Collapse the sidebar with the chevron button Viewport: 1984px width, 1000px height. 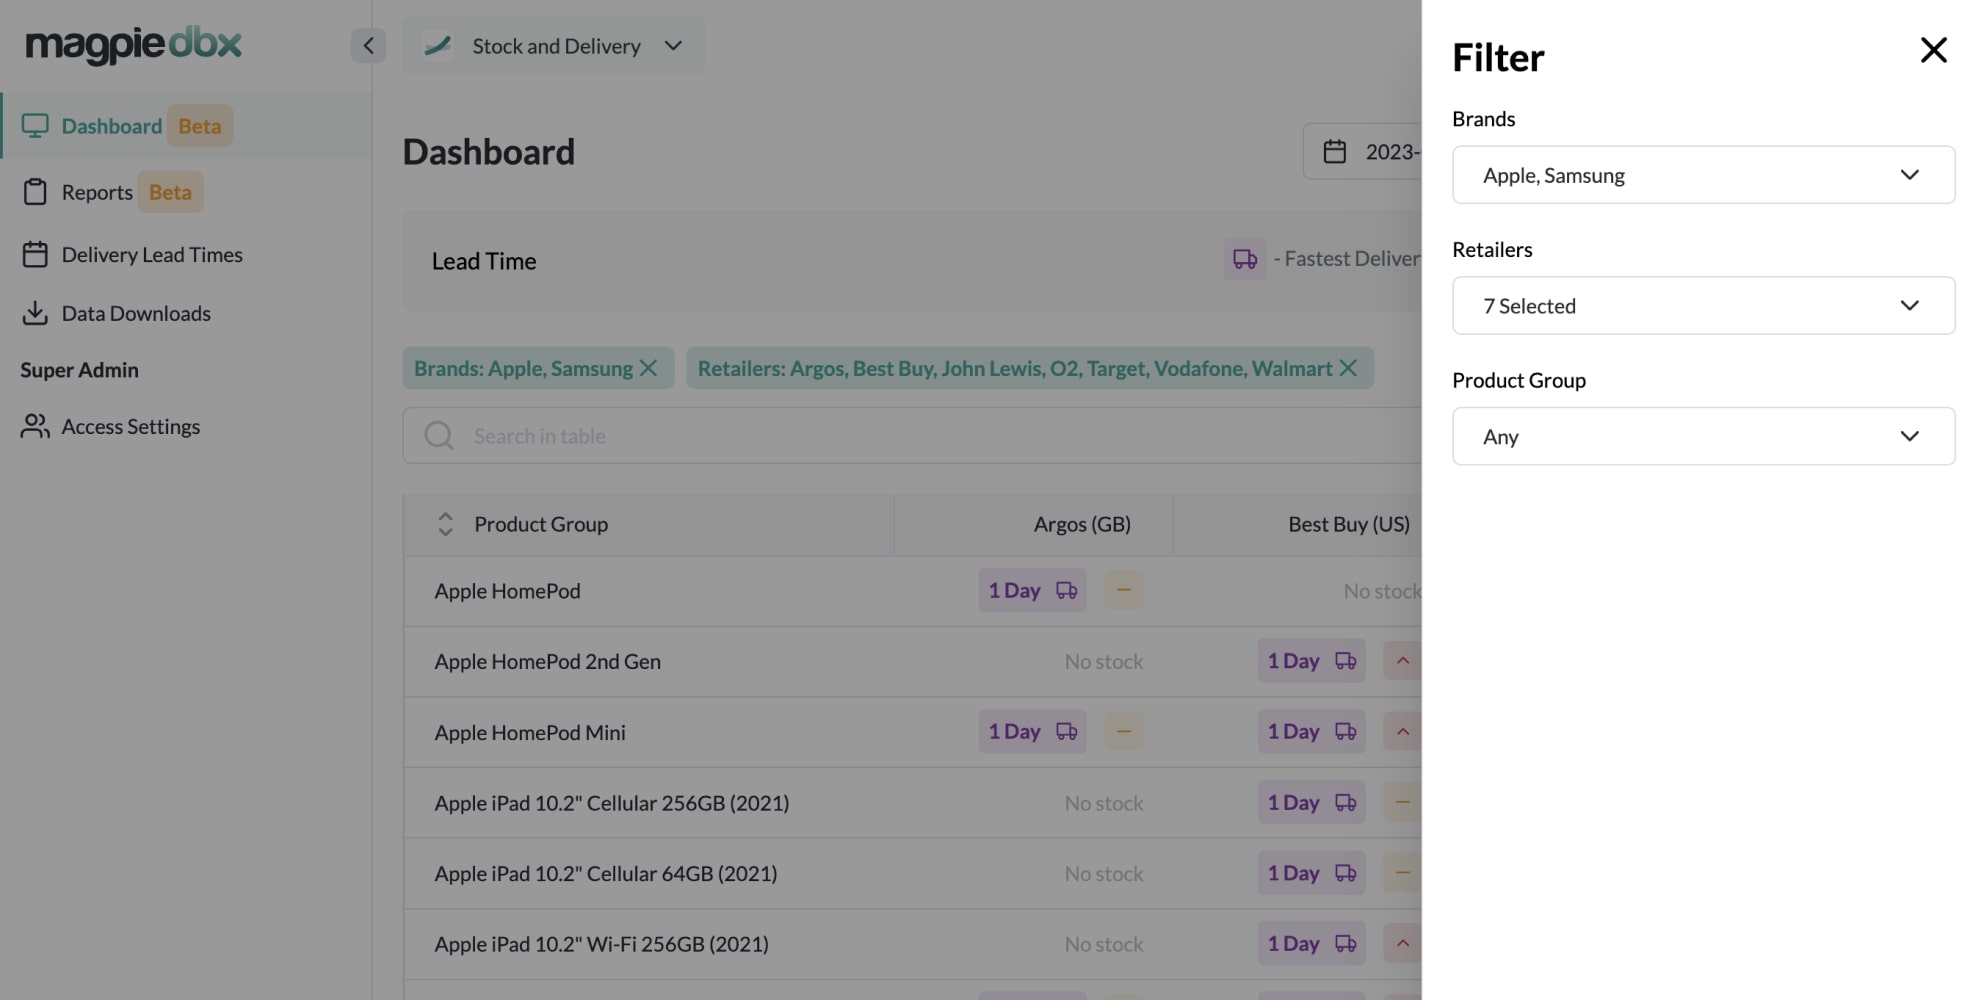[x=368, y=45]
